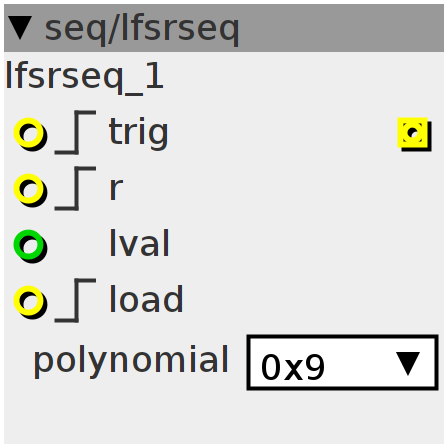This screenshot has width=448, height=448.
Task: Click the lfsrseq_1 instance name
Action: pos(85,77)
